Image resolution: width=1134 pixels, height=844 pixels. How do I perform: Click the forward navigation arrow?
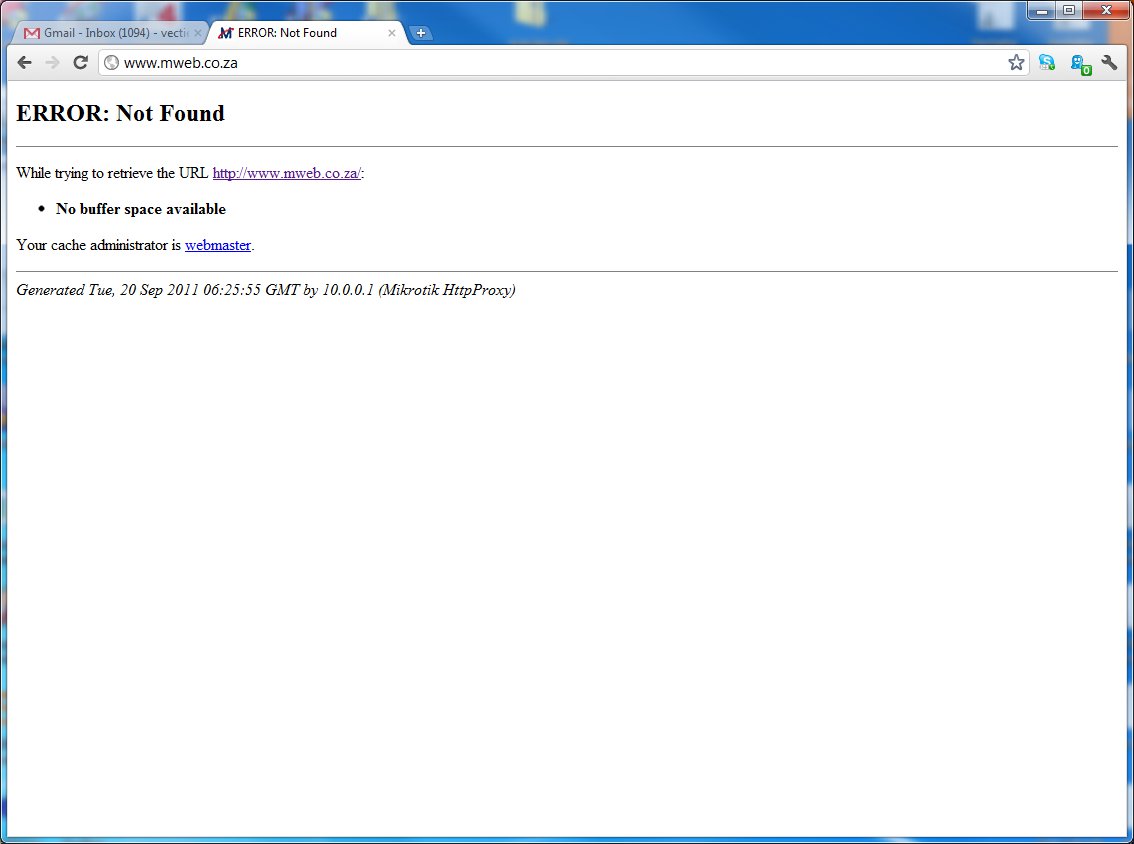(52, 62)
